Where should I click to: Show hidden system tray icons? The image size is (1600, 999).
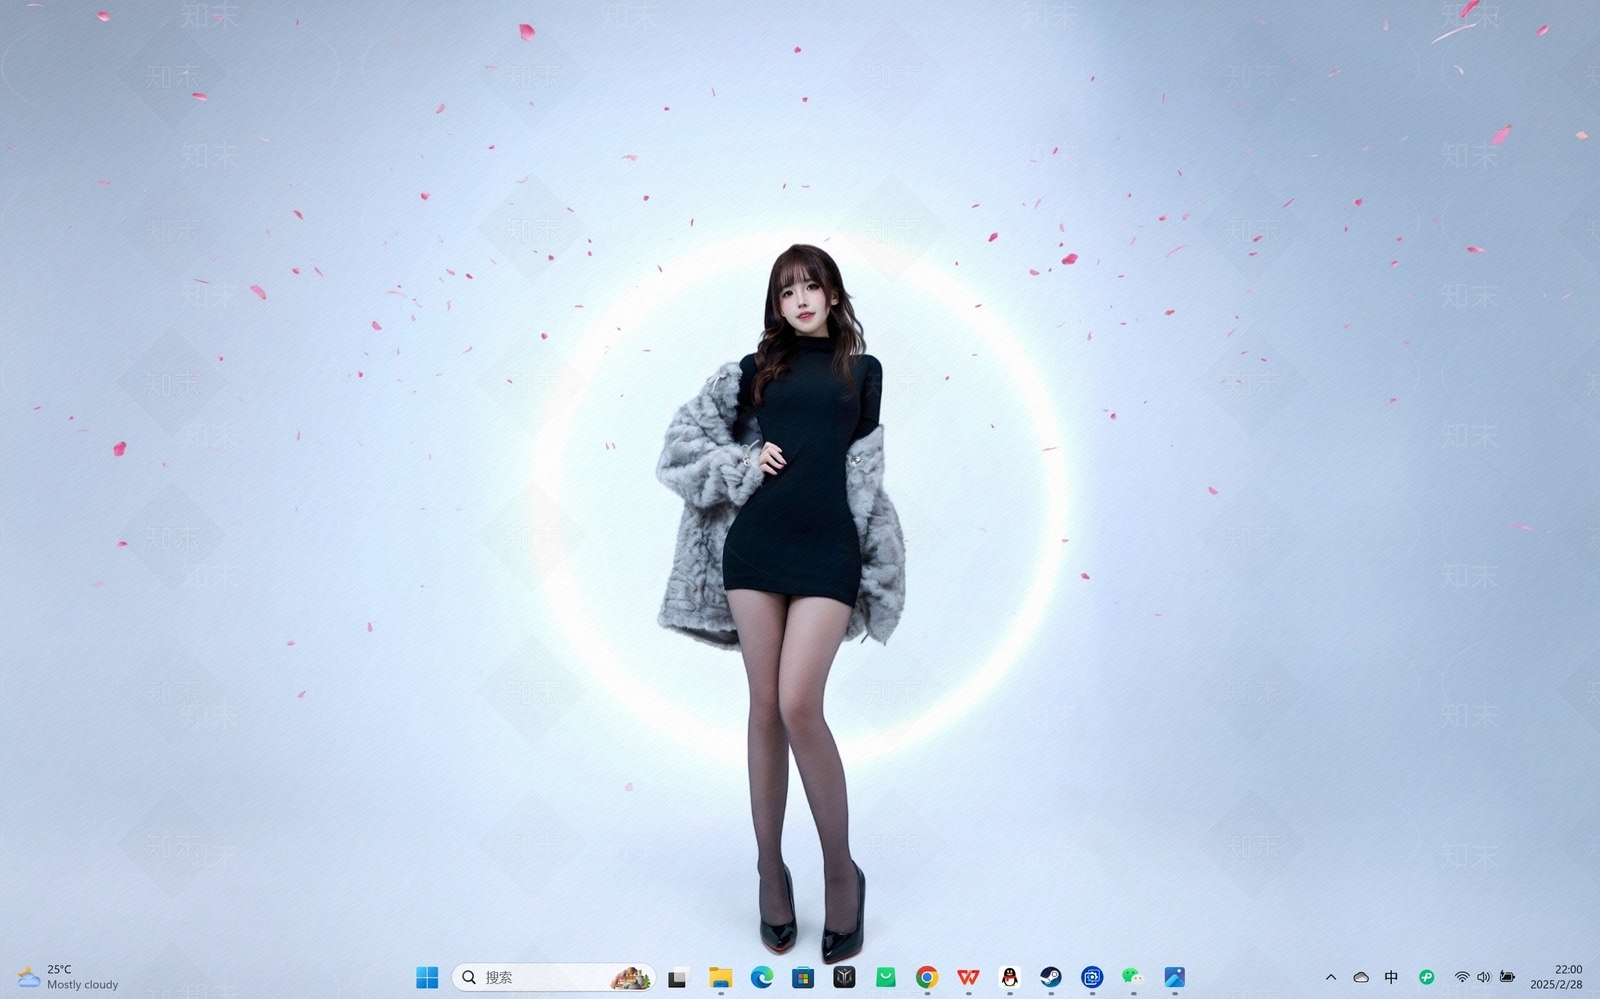click(1331, 977)
